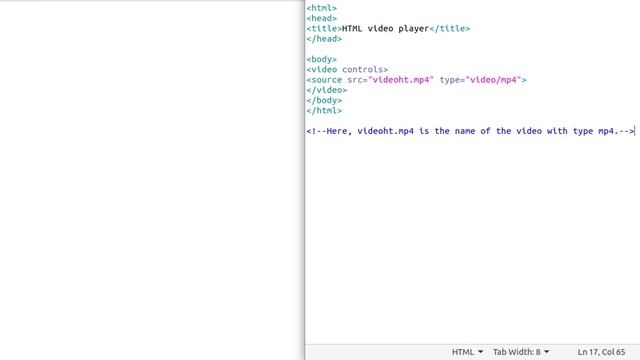Open the HTML language mode dropdown
This screenshot has width=640, height=360.
467,352
